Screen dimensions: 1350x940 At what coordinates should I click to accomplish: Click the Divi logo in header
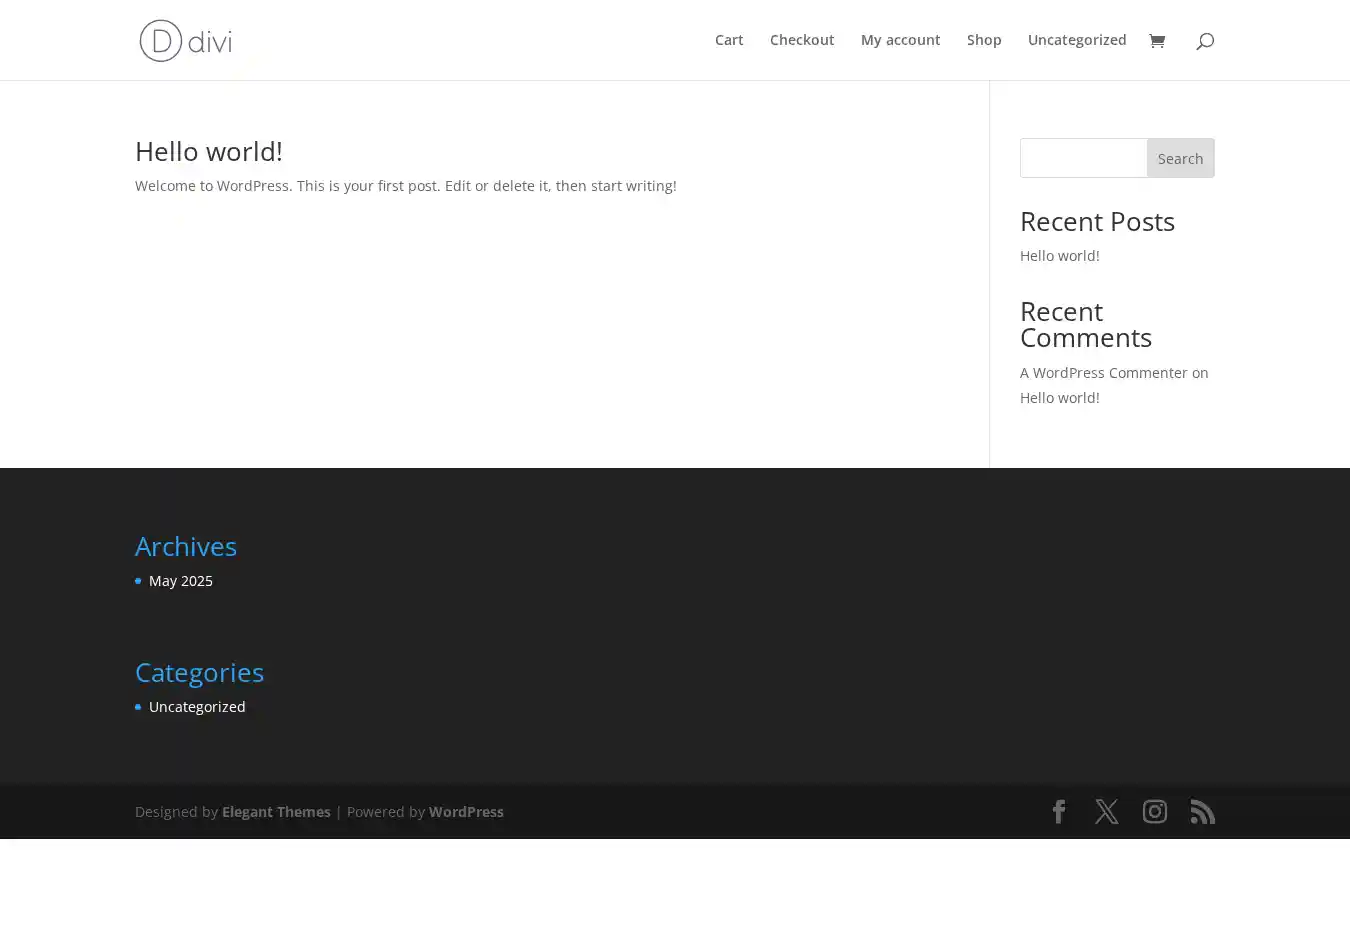tap(185, 41)
